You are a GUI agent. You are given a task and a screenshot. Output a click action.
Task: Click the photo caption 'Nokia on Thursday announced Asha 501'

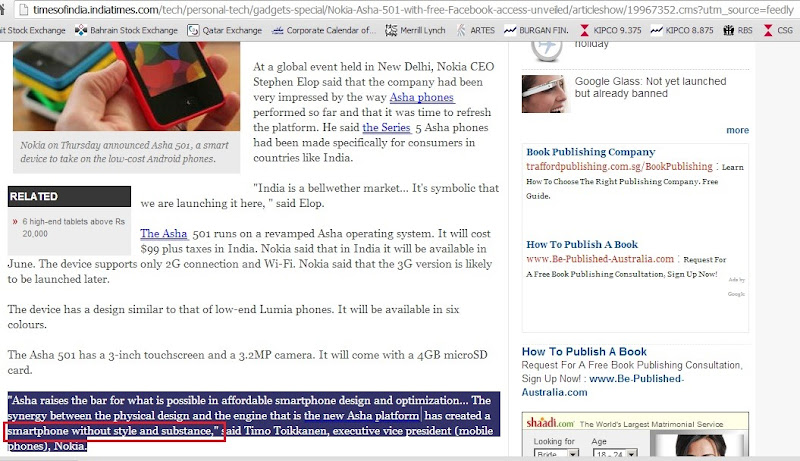click(124, 152)
